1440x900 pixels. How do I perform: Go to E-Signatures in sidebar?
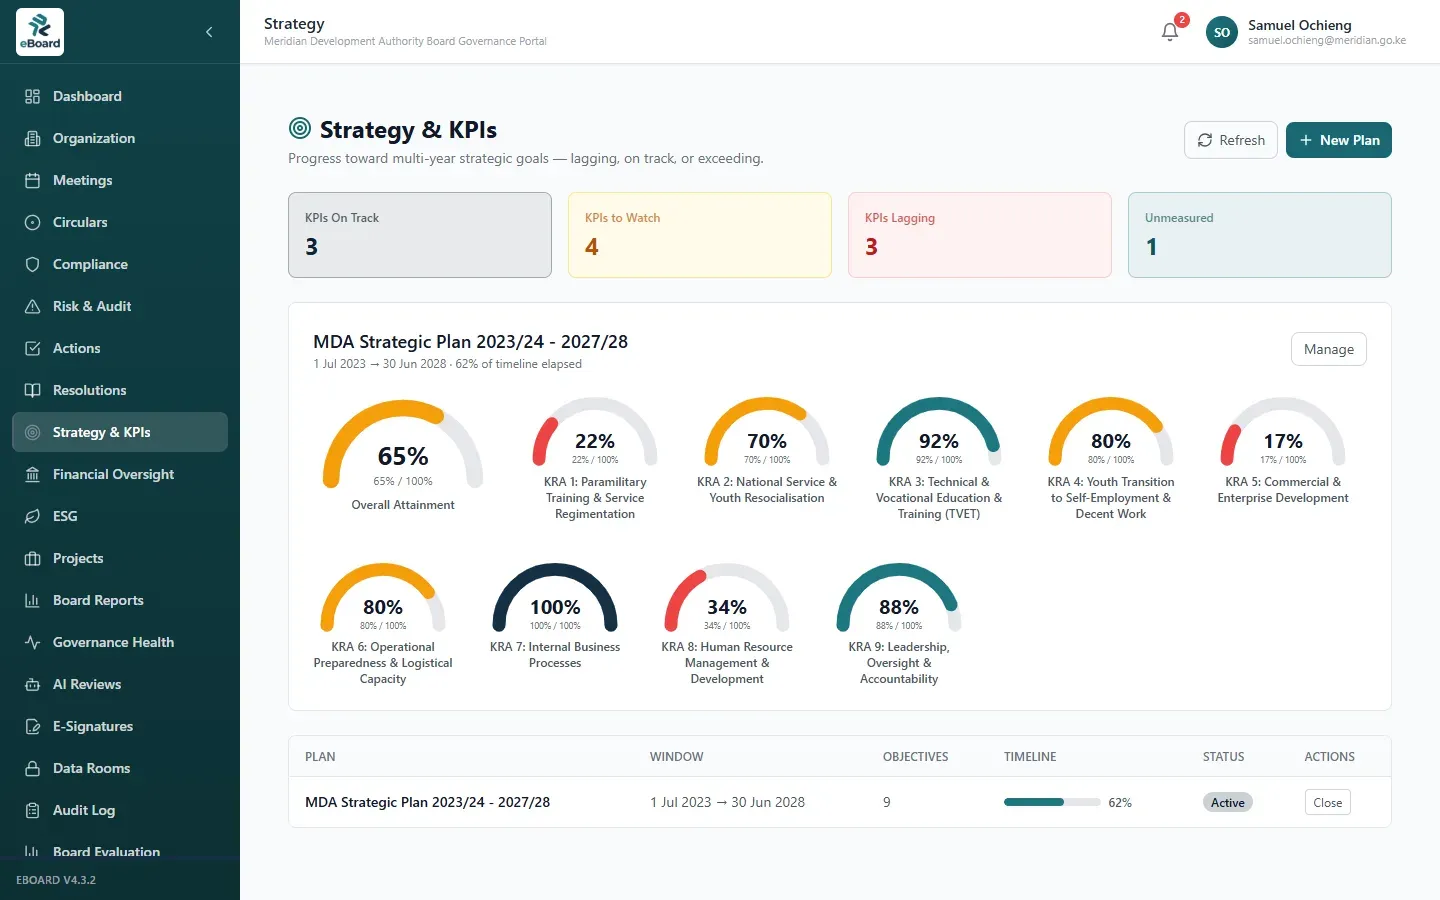point(120,726)
